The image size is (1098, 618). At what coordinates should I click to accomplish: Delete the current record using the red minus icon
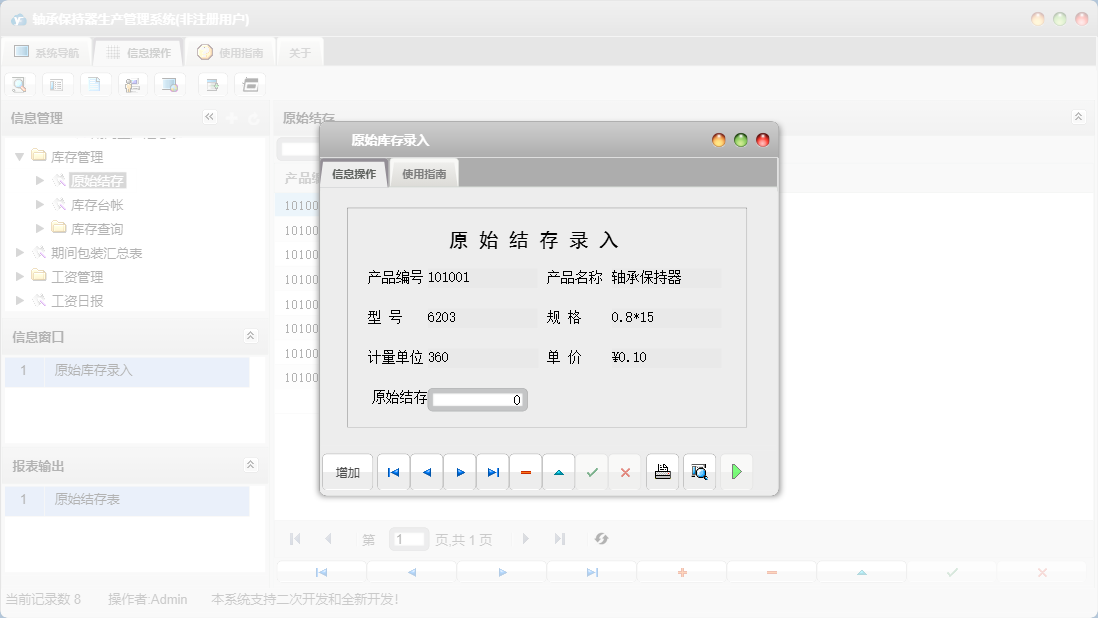pyautogui.click(x=525, y=471)
